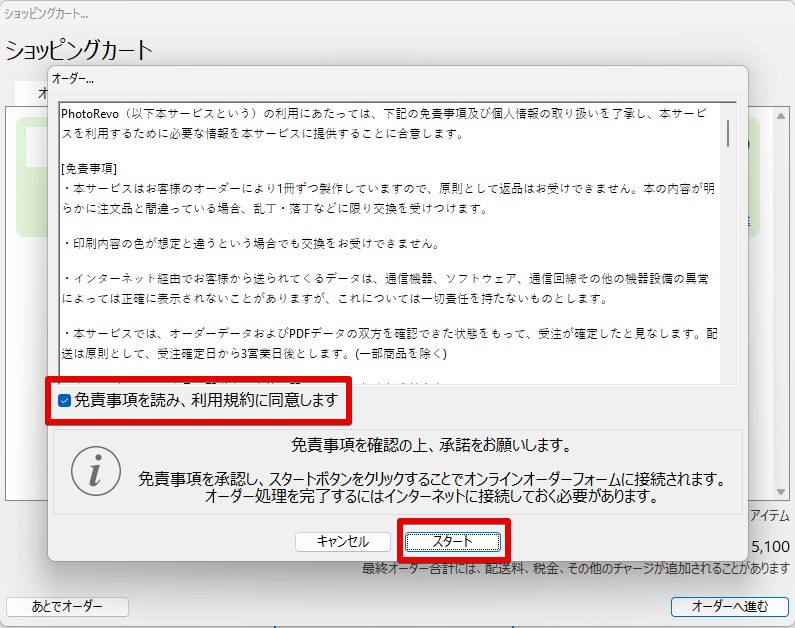Click the あとでオーダー button
Viewport: 795px width, 628px height.
click(68, 607)
